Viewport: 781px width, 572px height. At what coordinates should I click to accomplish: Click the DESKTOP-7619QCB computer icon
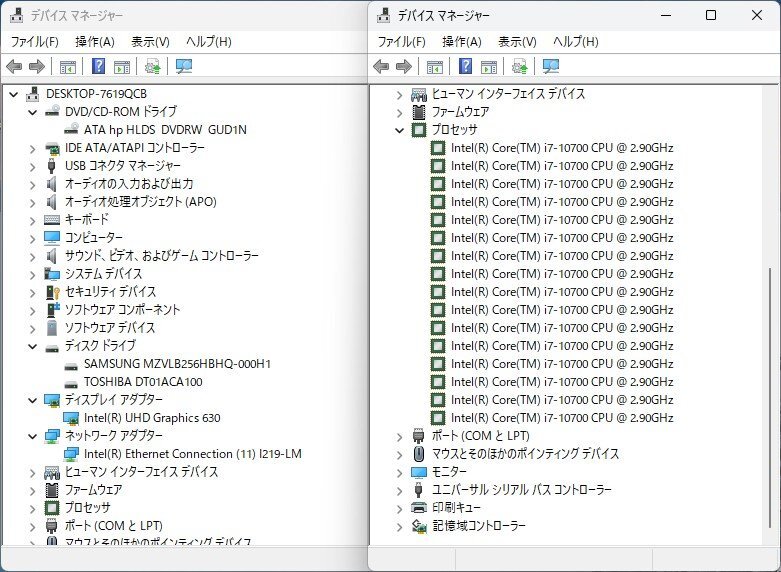click(33, 94)
